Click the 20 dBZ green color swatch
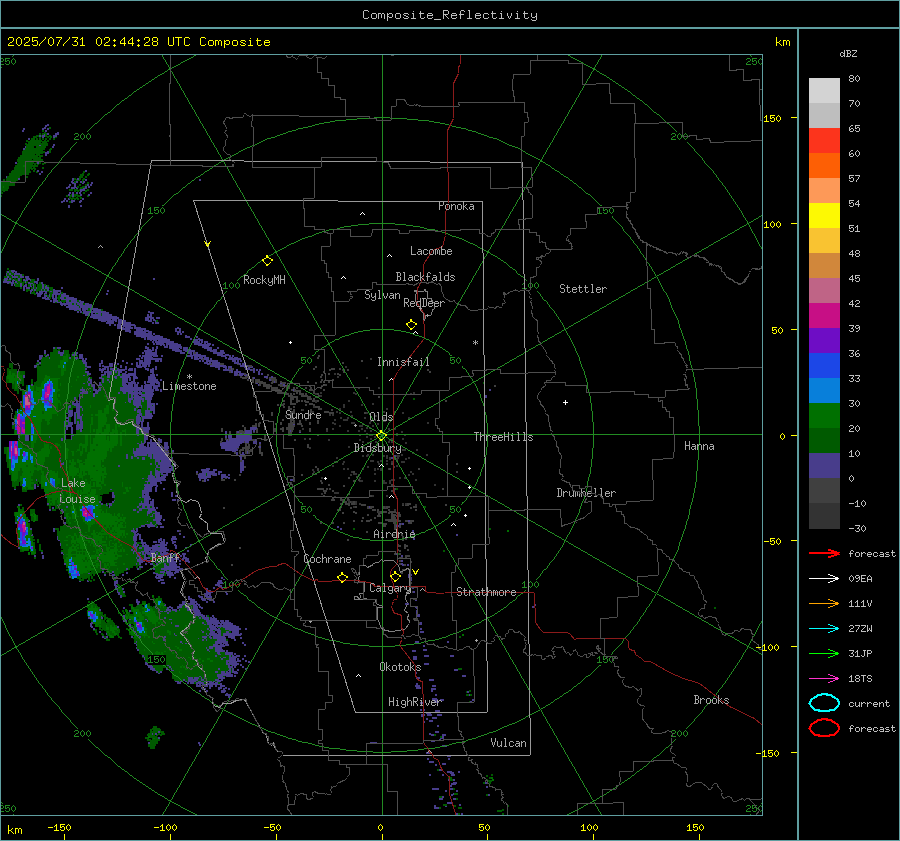900x841 pixels. [x=824, y=416]
